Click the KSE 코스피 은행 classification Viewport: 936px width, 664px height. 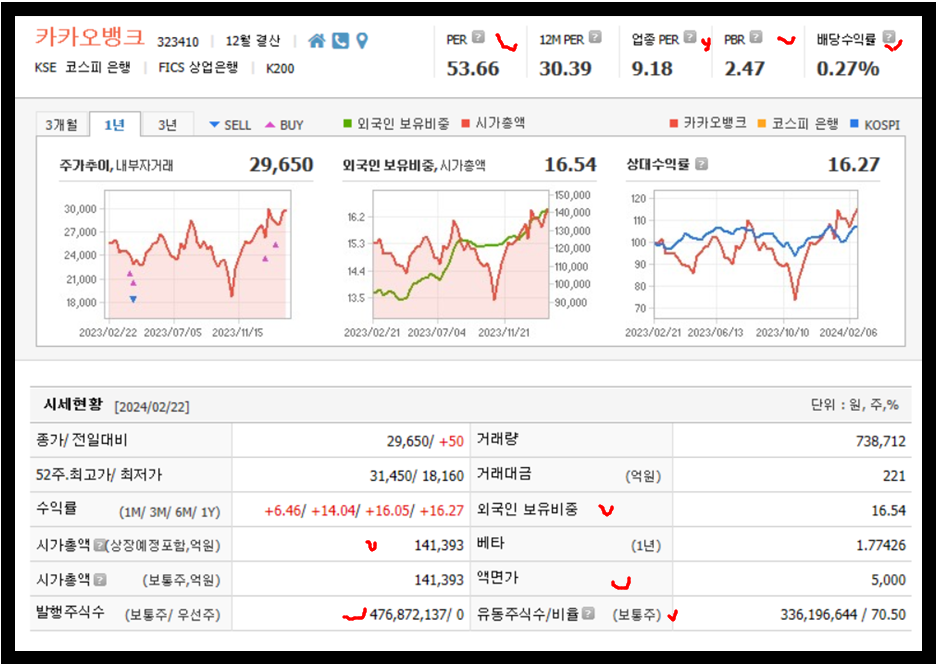(82, 67)
